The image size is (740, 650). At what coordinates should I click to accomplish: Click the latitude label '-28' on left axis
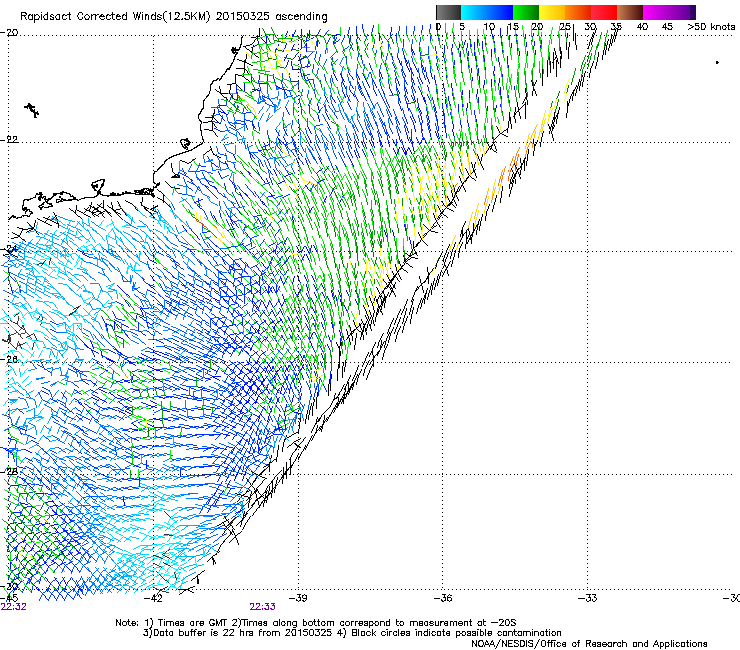[x=9, y=471]
